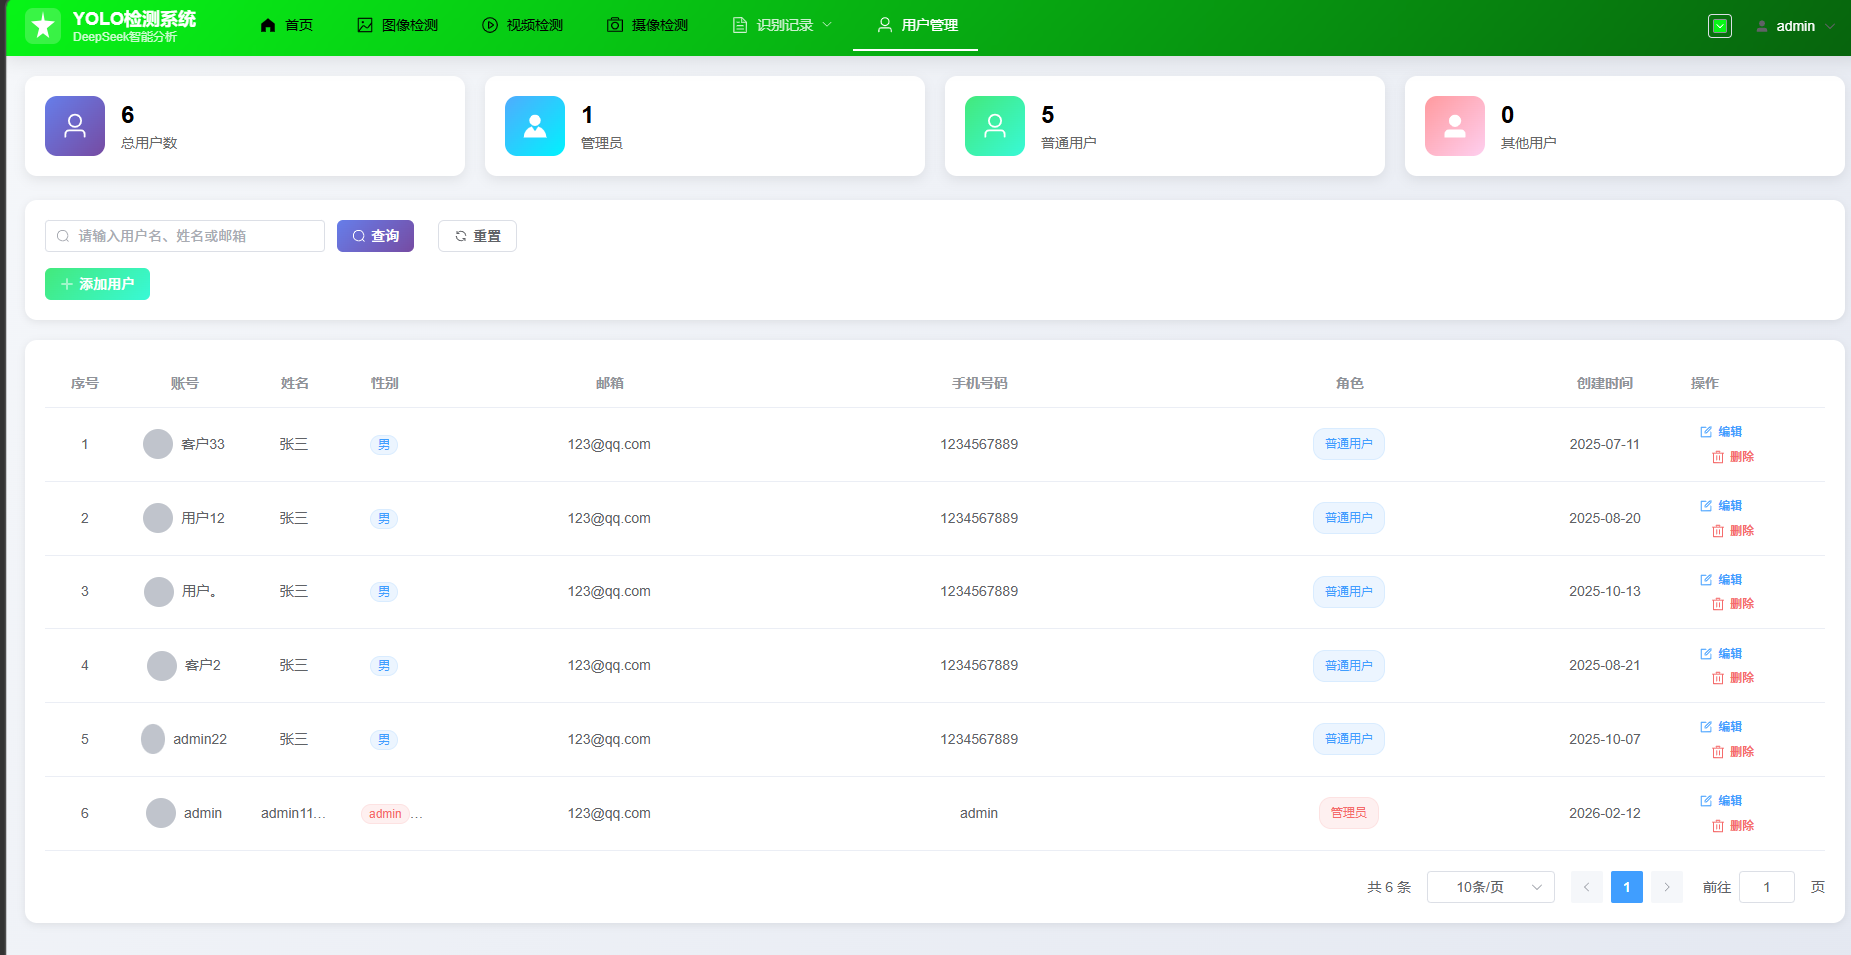
Task: Select the 用户管理 user management tab
Action: (x=917, y=26)
